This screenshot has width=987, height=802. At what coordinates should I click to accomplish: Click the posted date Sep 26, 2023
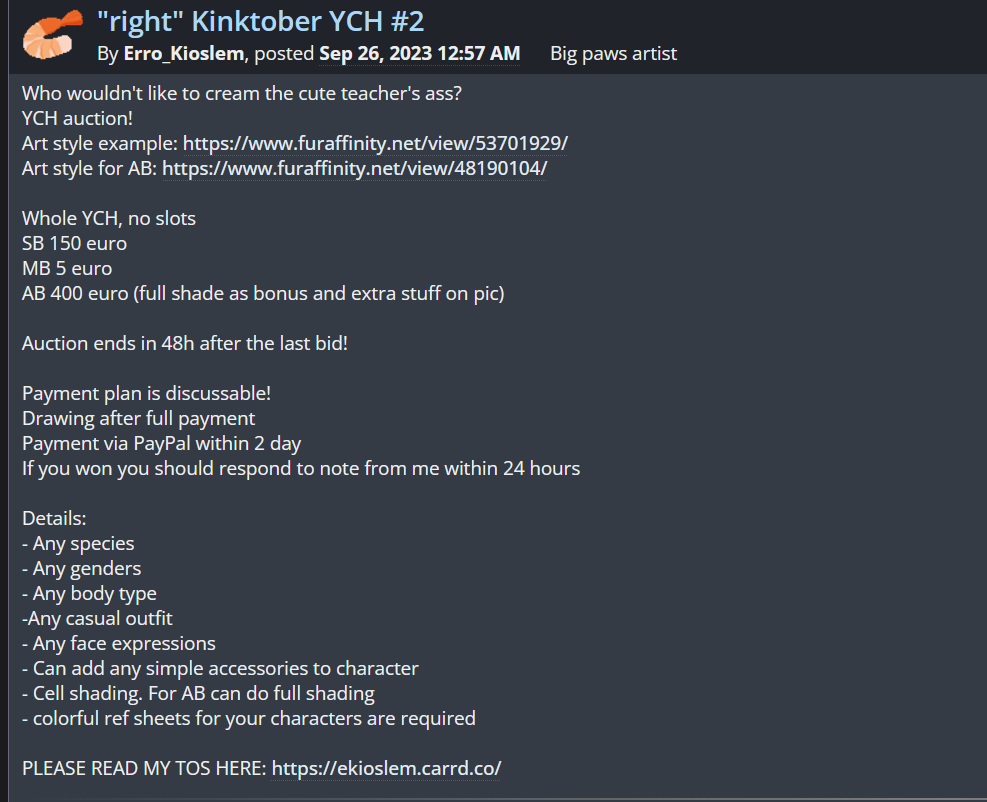pos(419,53)
